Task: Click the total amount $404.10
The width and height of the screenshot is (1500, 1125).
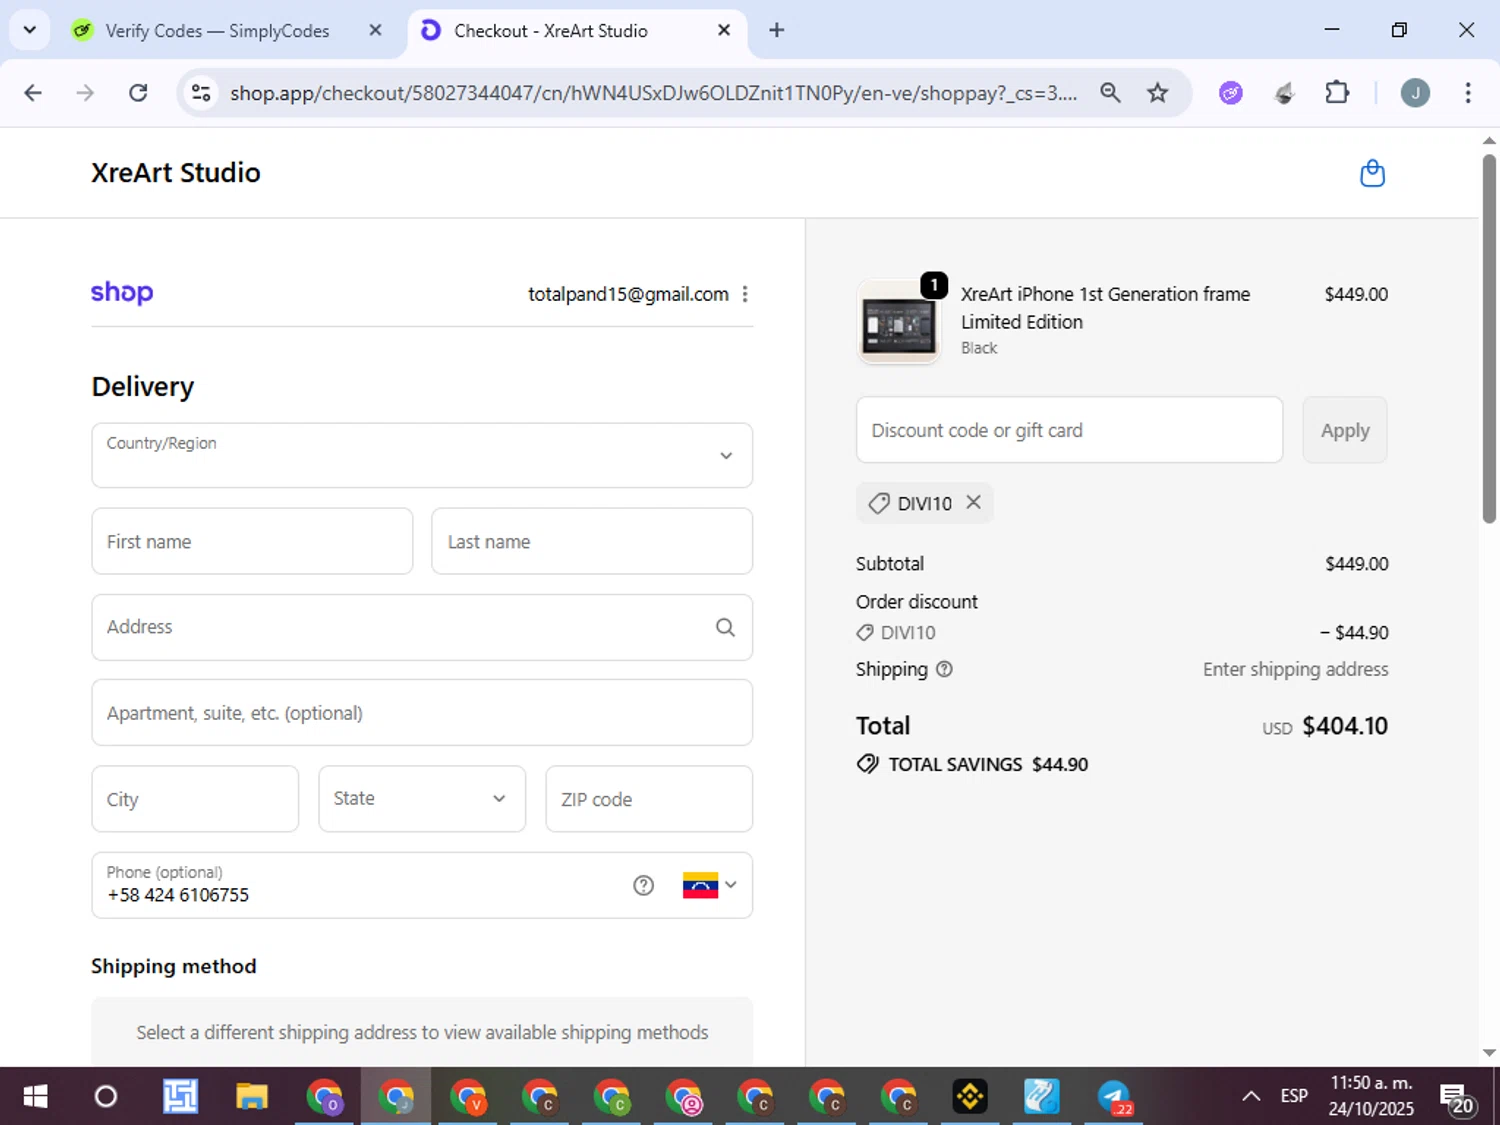Action: click(1345, 726)
